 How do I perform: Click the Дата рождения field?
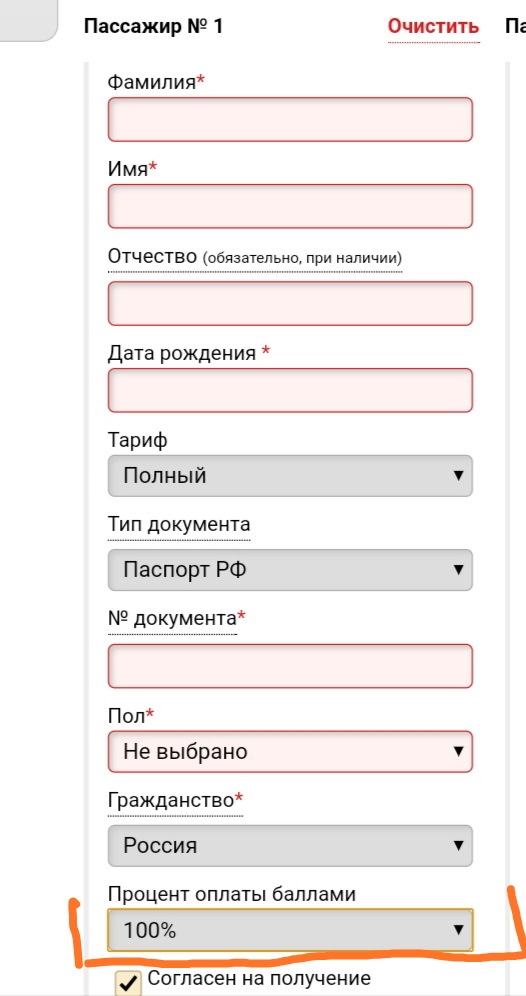pos(290,390)
